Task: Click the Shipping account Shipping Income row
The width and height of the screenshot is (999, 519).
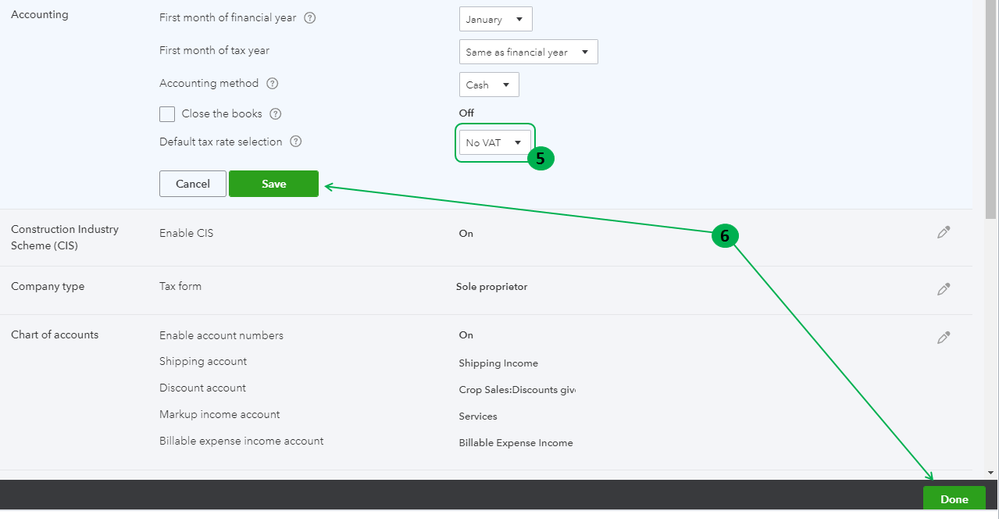Action: click(x=203, y=361)
